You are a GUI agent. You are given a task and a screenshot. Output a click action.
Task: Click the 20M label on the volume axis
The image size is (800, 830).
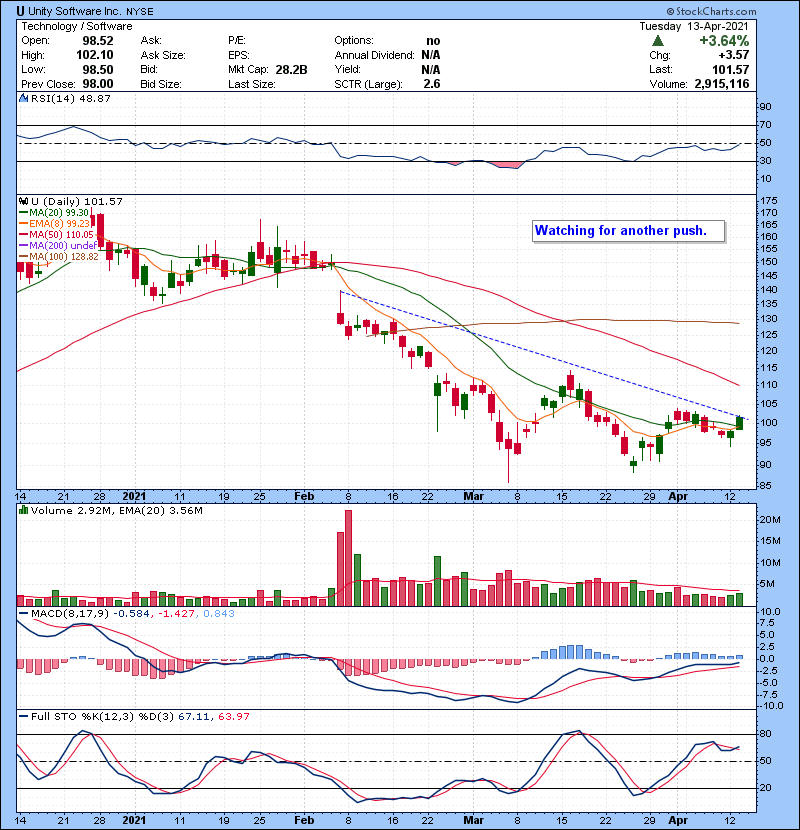coord(770,519)
